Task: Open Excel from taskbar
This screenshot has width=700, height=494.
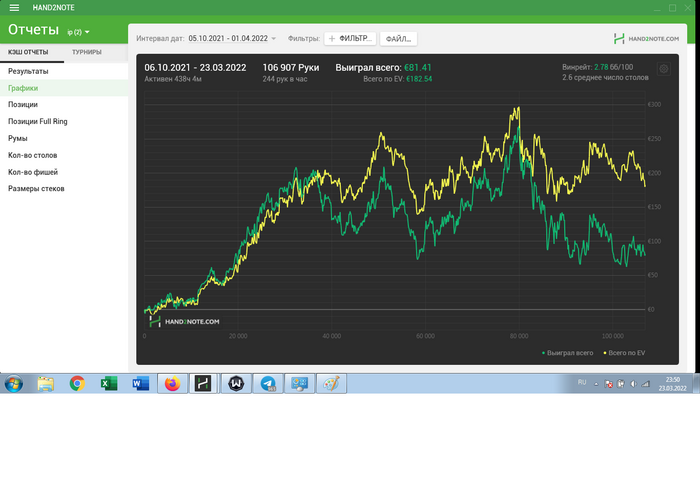Action: (109, 384)
